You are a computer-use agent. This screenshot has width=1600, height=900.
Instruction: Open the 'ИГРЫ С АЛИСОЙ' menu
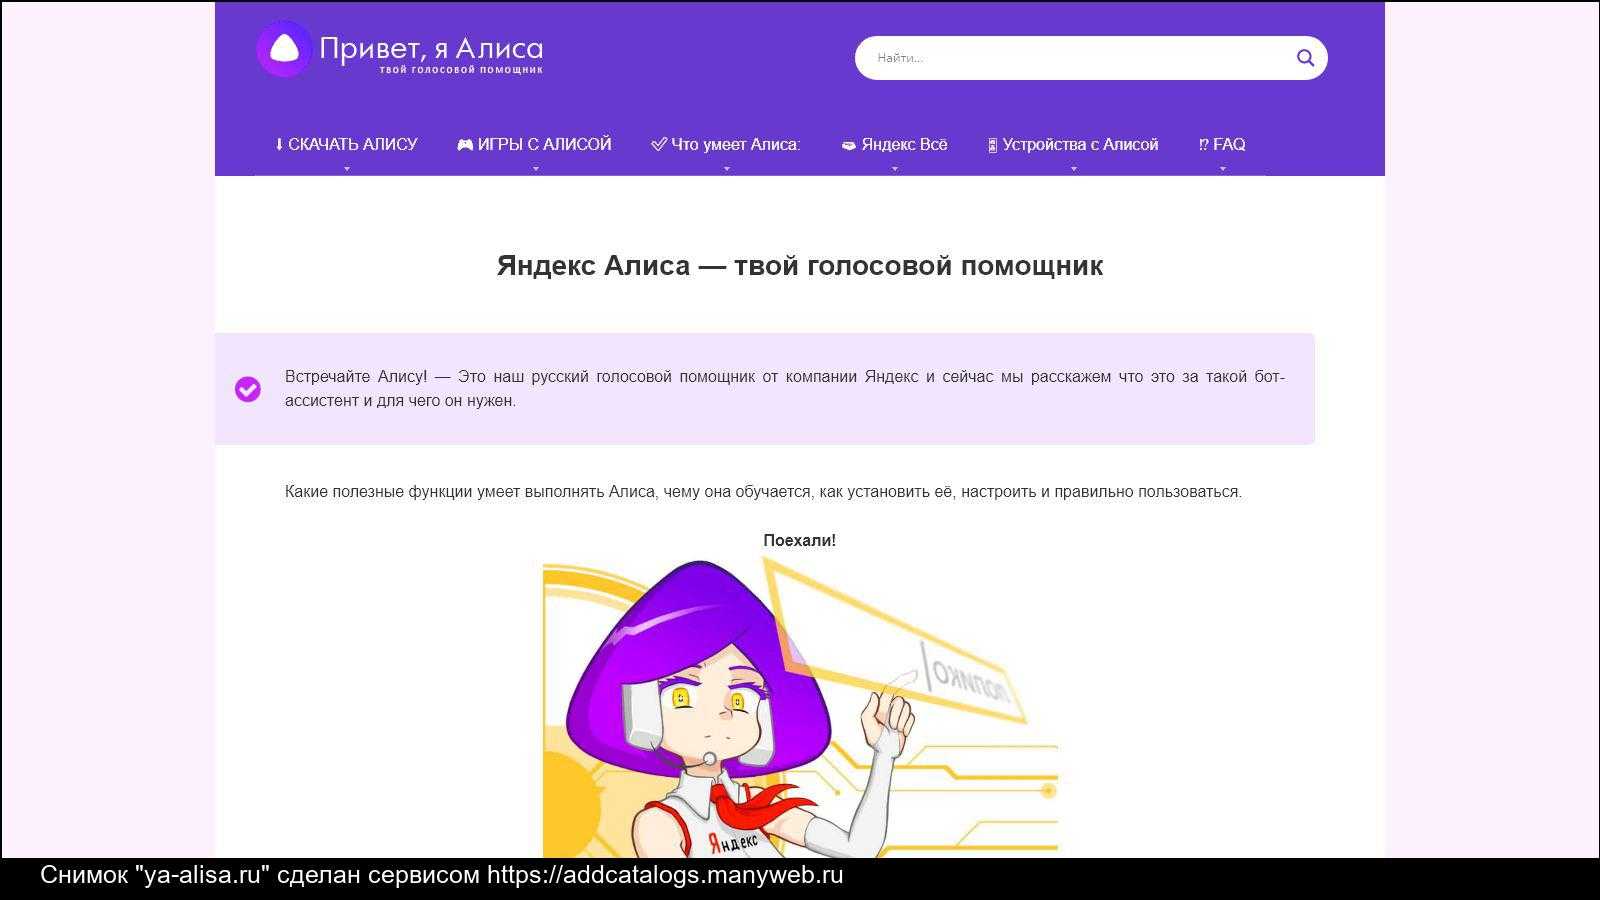coord(534,144)
